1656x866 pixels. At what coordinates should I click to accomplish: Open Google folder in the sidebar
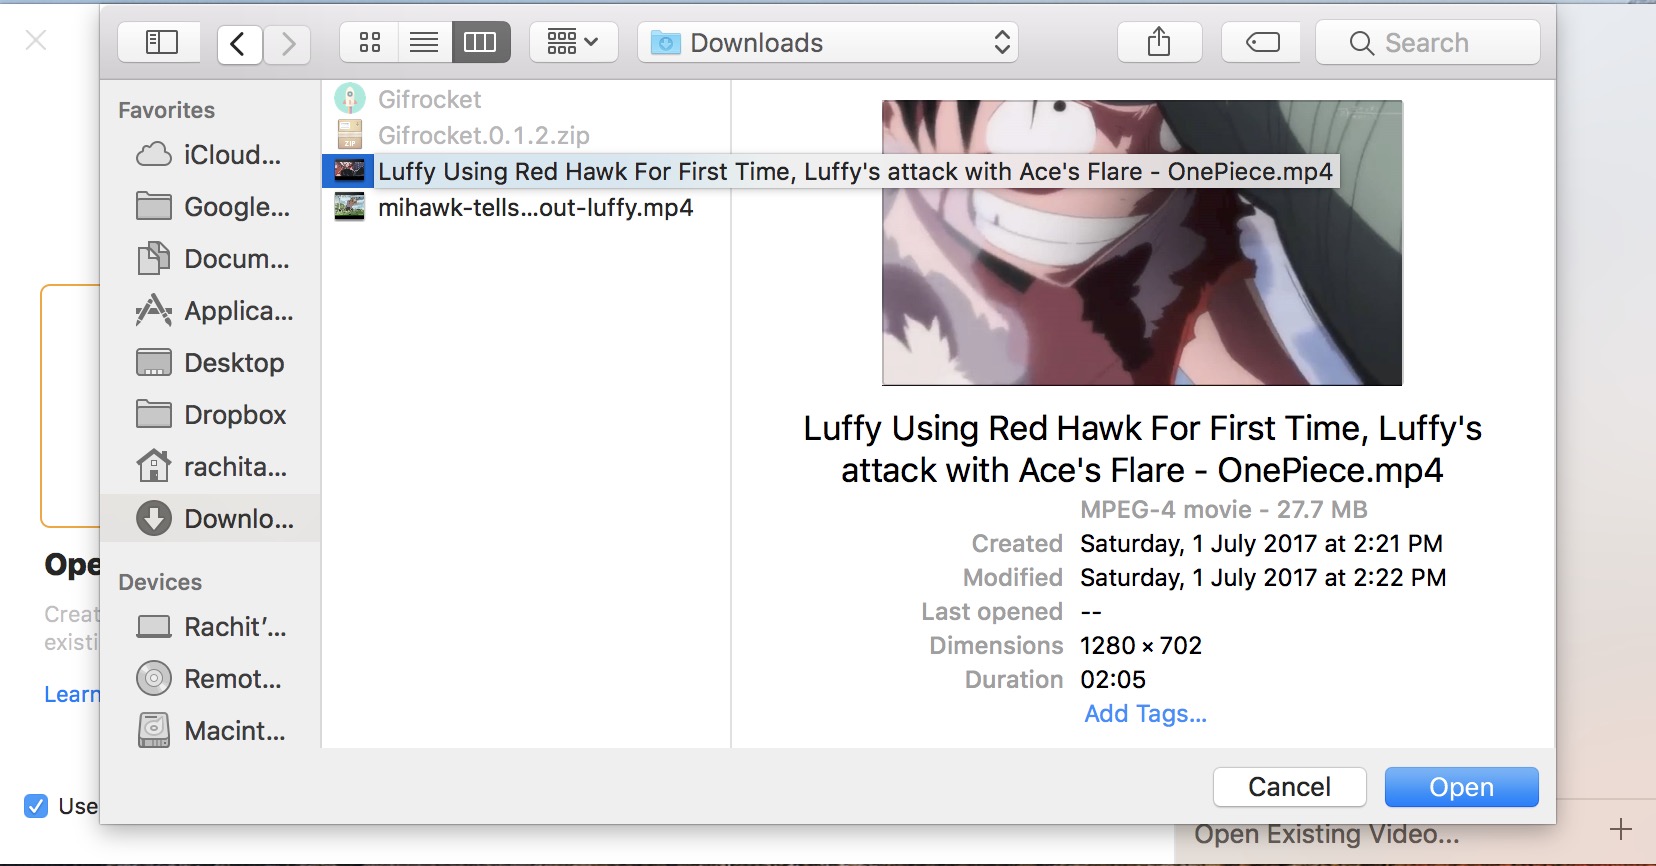point(210,207)
